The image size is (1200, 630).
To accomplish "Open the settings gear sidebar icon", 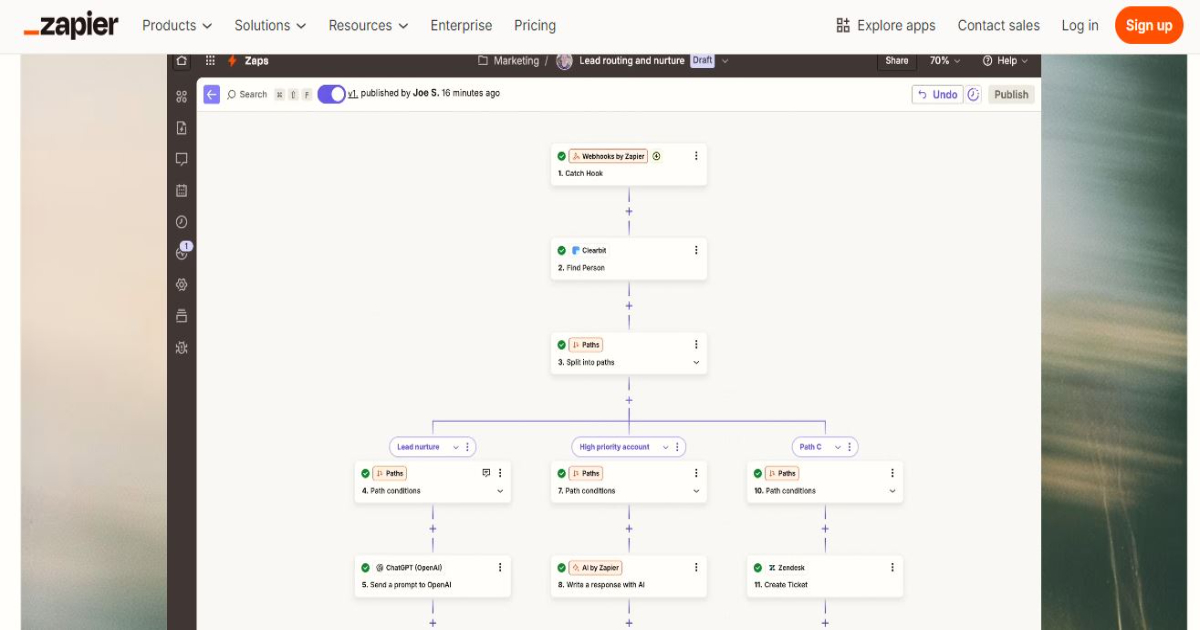I will pyautogui.click(x=181, y=285).
